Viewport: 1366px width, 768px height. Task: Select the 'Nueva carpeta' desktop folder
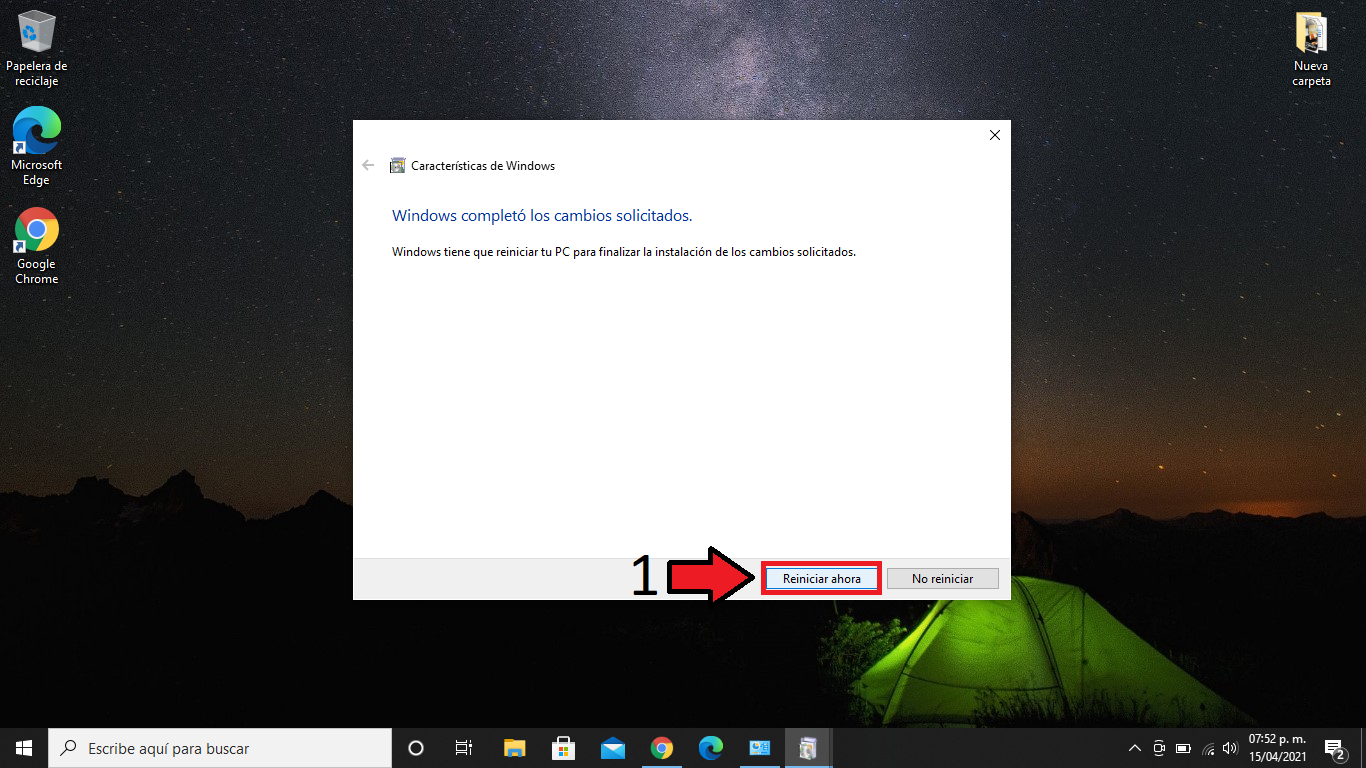pos(1311,49)
